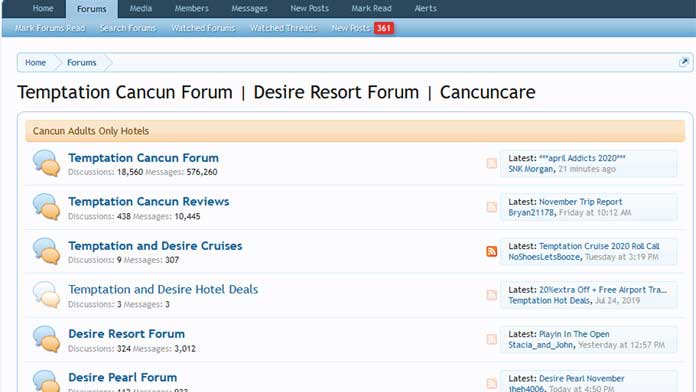Screen dimensions: 696x392
Task: Click chat bubble icon beside Temptation and Desire Cruises
Action: click(x=46, y=251)
